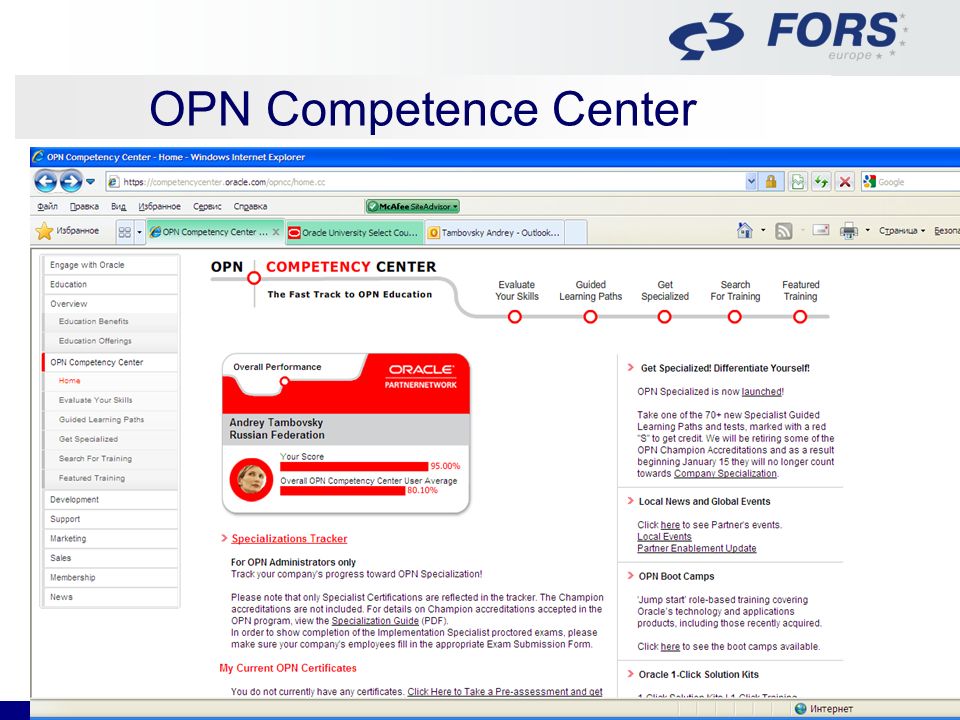Open the Print dropdown arrow
Screen dimensions: 960x720
tap(868, 230)
